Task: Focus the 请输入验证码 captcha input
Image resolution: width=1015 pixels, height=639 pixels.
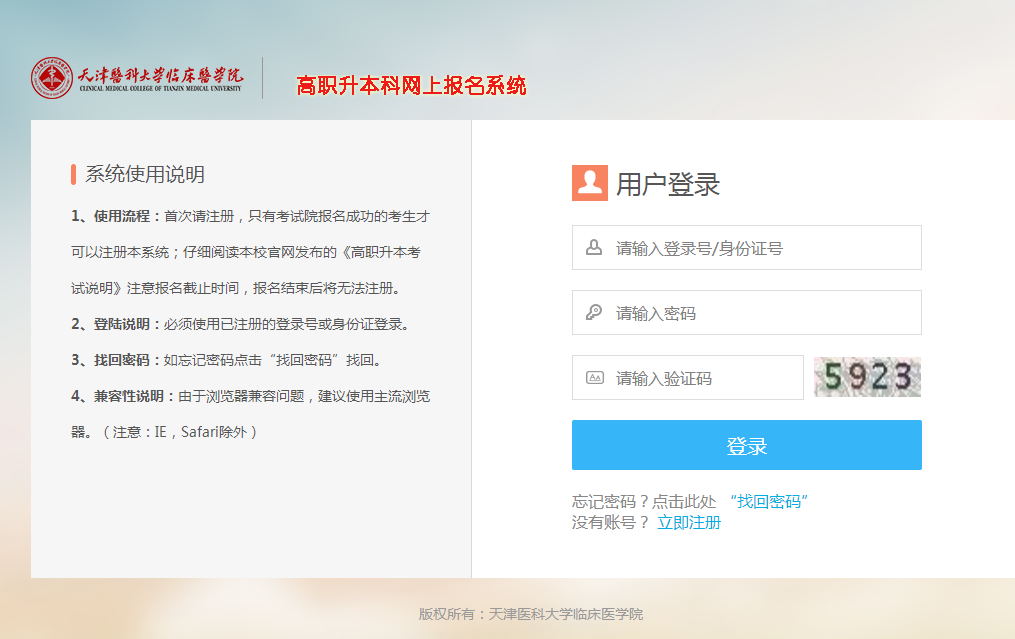Action: pyautogui.click(x=687, y=377)
